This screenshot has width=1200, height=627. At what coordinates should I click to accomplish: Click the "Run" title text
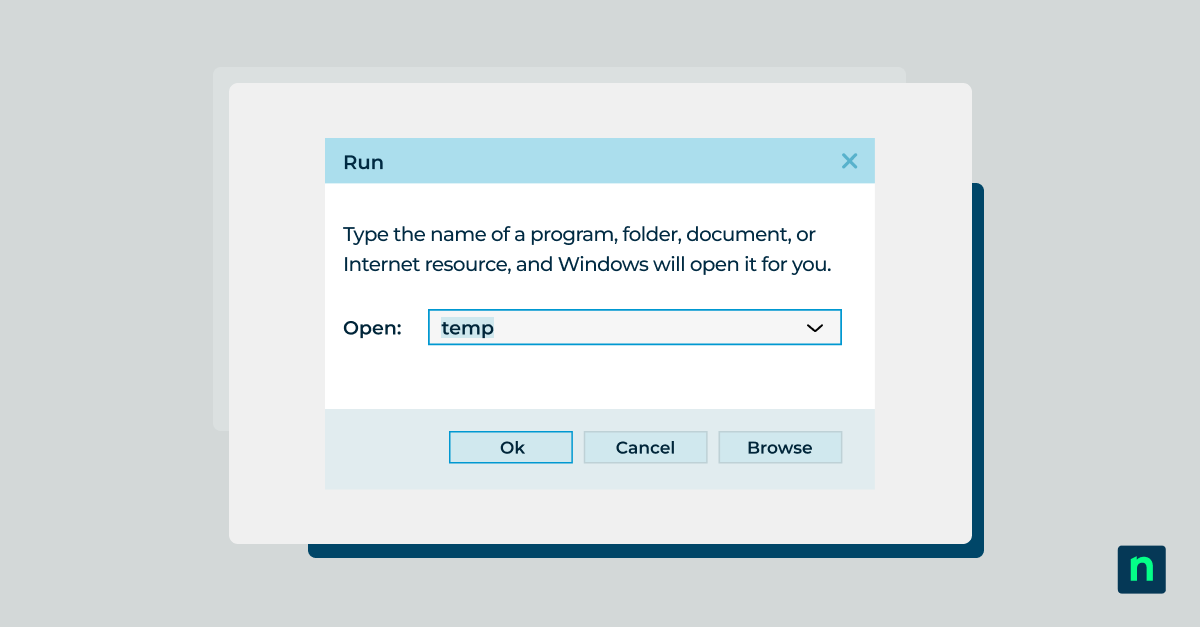pos(363,162)
